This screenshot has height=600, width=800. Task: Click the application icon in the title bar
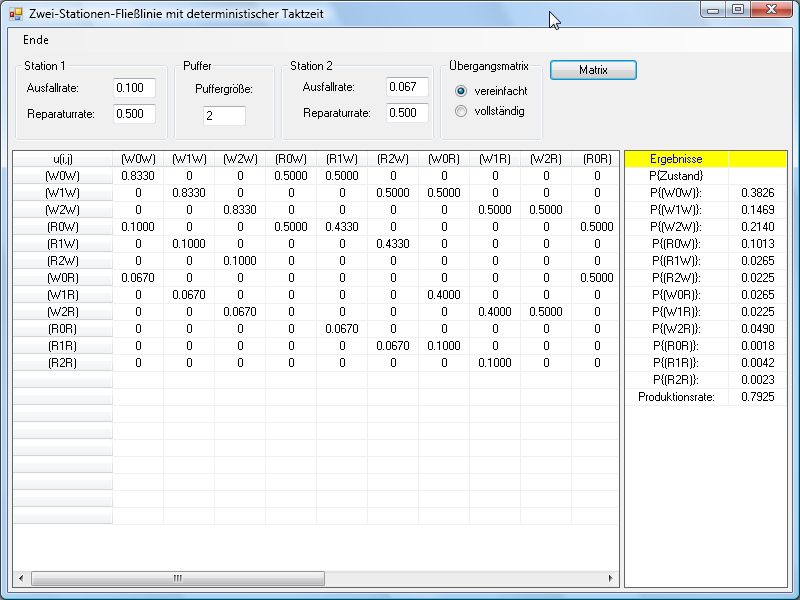pyautogui.click(x=16, y=14)
